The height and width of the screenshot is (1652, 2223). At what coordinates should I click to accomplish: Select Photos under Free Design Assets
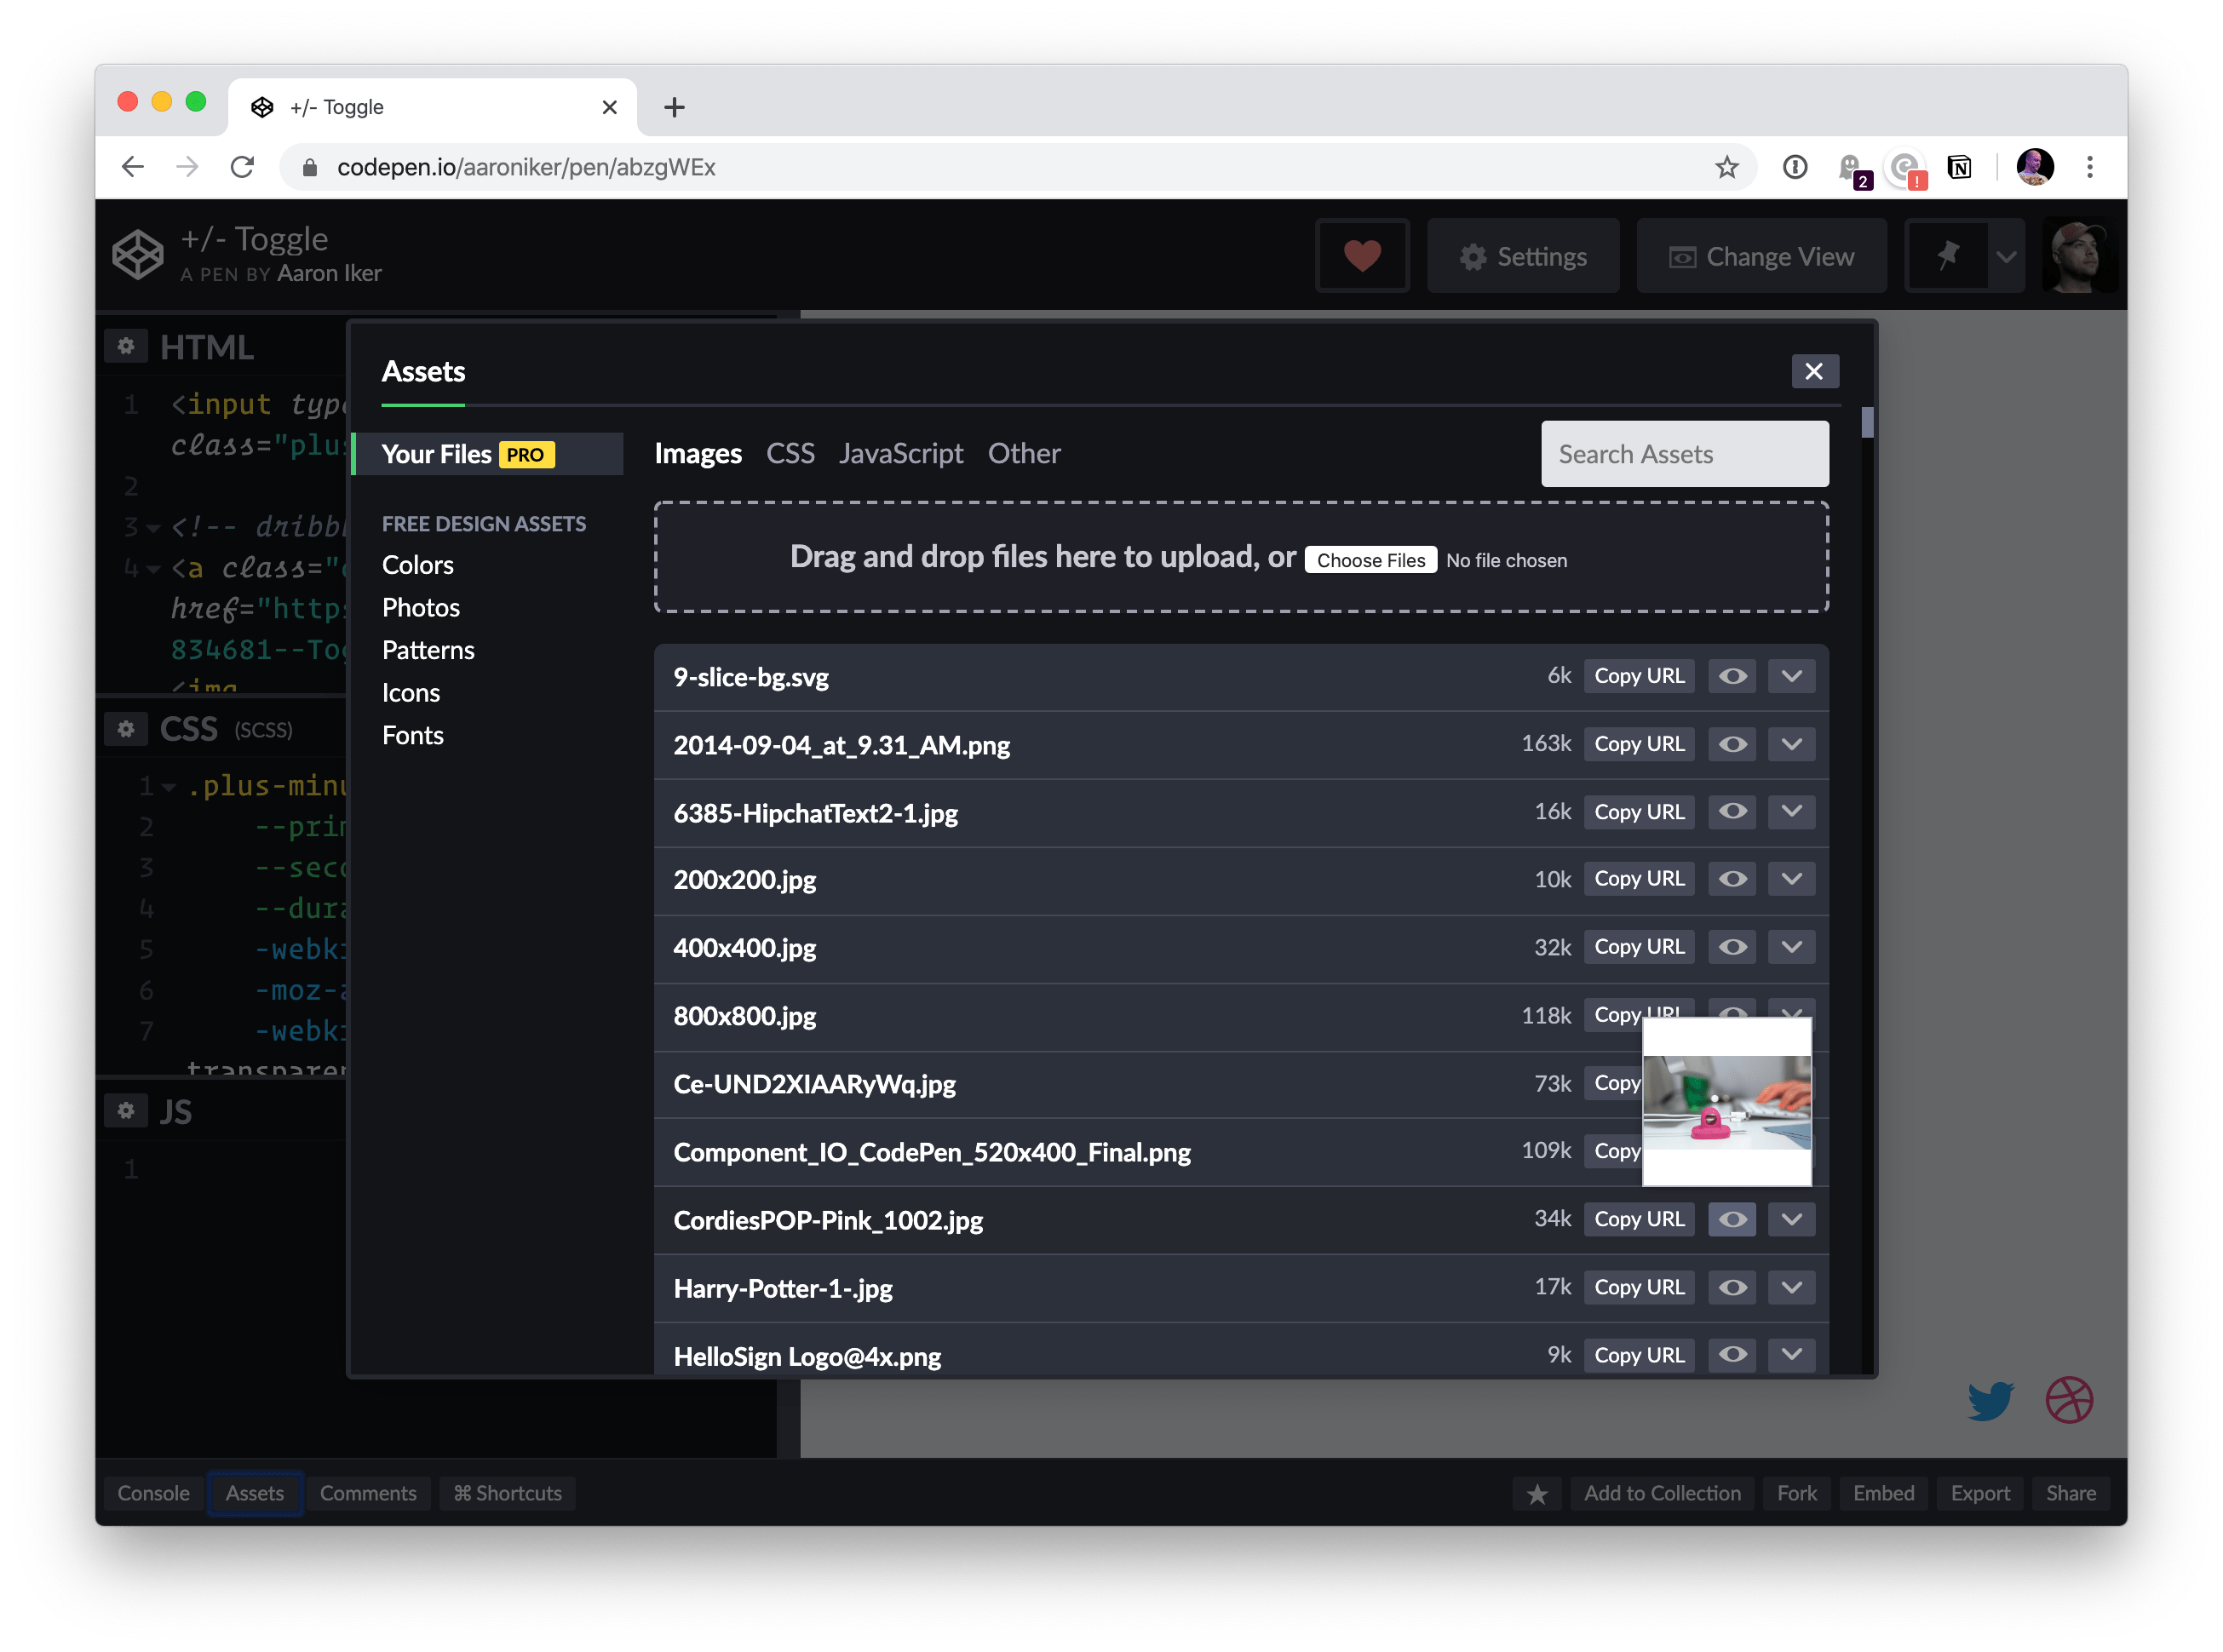coord(421,608)
